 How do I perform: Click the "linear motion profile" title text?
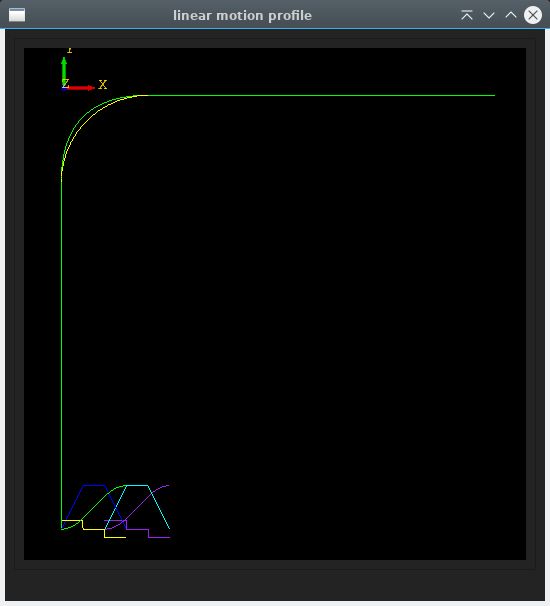242,15
